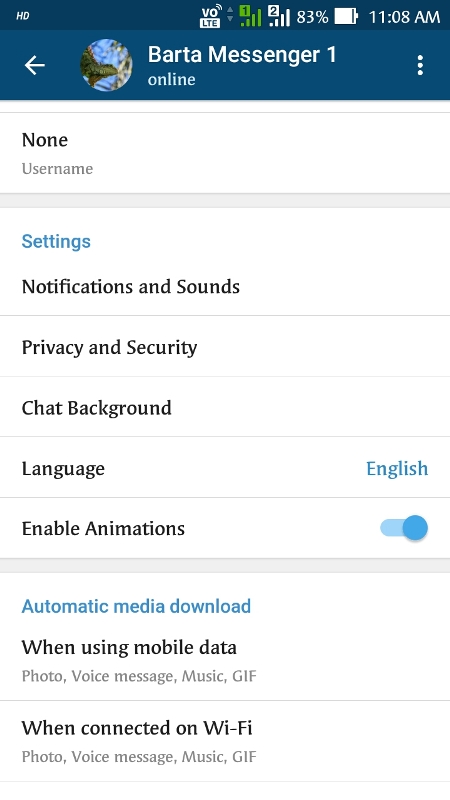Open the three-dot overflow menu
450x800 pixels.
pyautogui.click(x=420, y=65)
